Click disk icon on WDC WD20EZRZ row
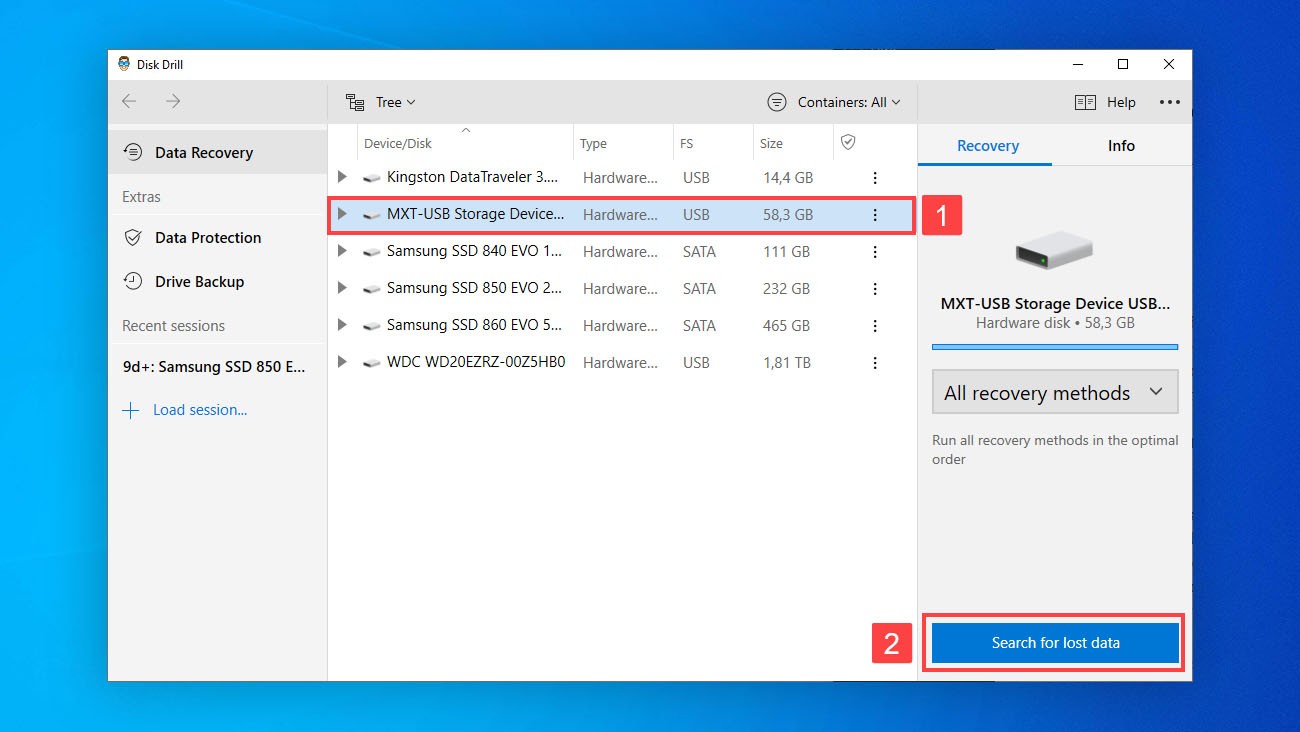 (371, 363)
